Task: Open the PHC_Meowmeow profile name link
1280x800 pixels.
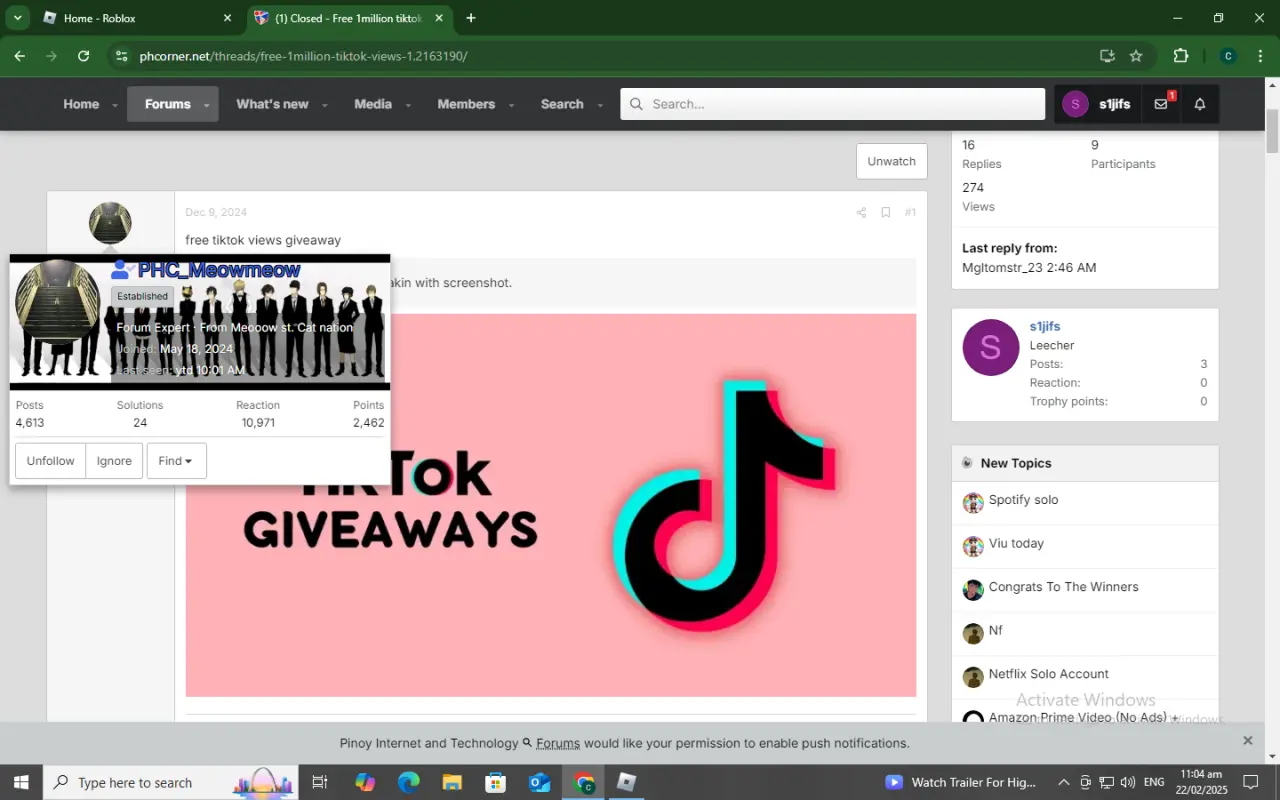Action: (x=219, y=270)
